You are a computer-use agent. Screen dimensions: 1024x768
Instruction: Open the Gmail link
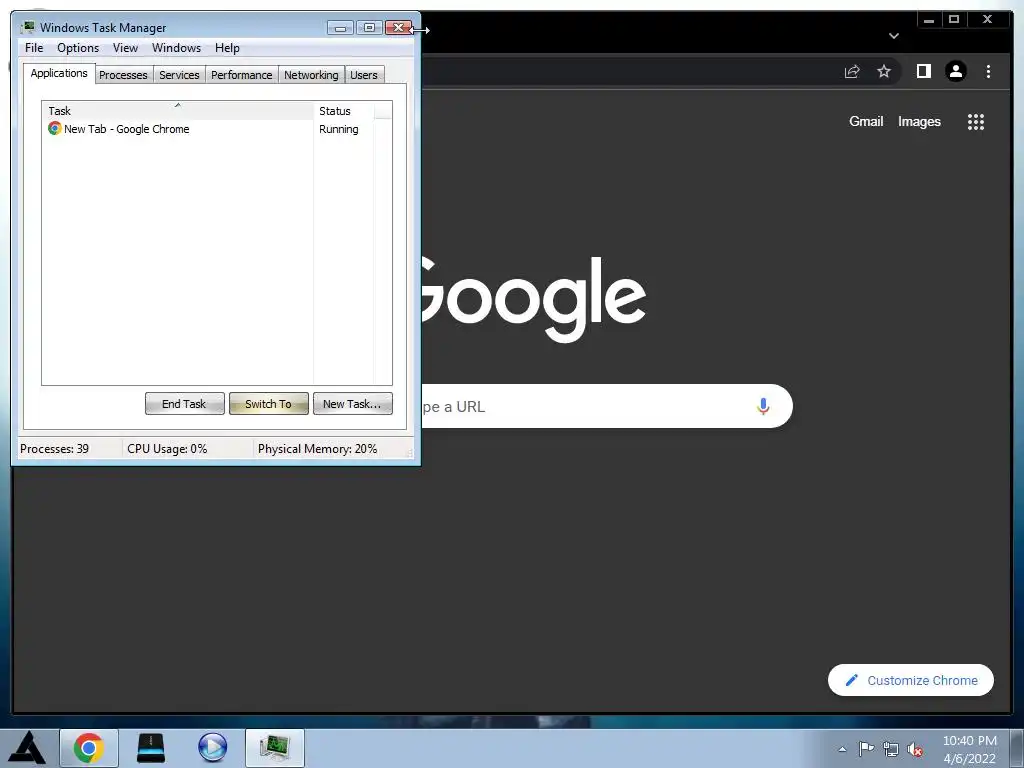pos(866,121)
